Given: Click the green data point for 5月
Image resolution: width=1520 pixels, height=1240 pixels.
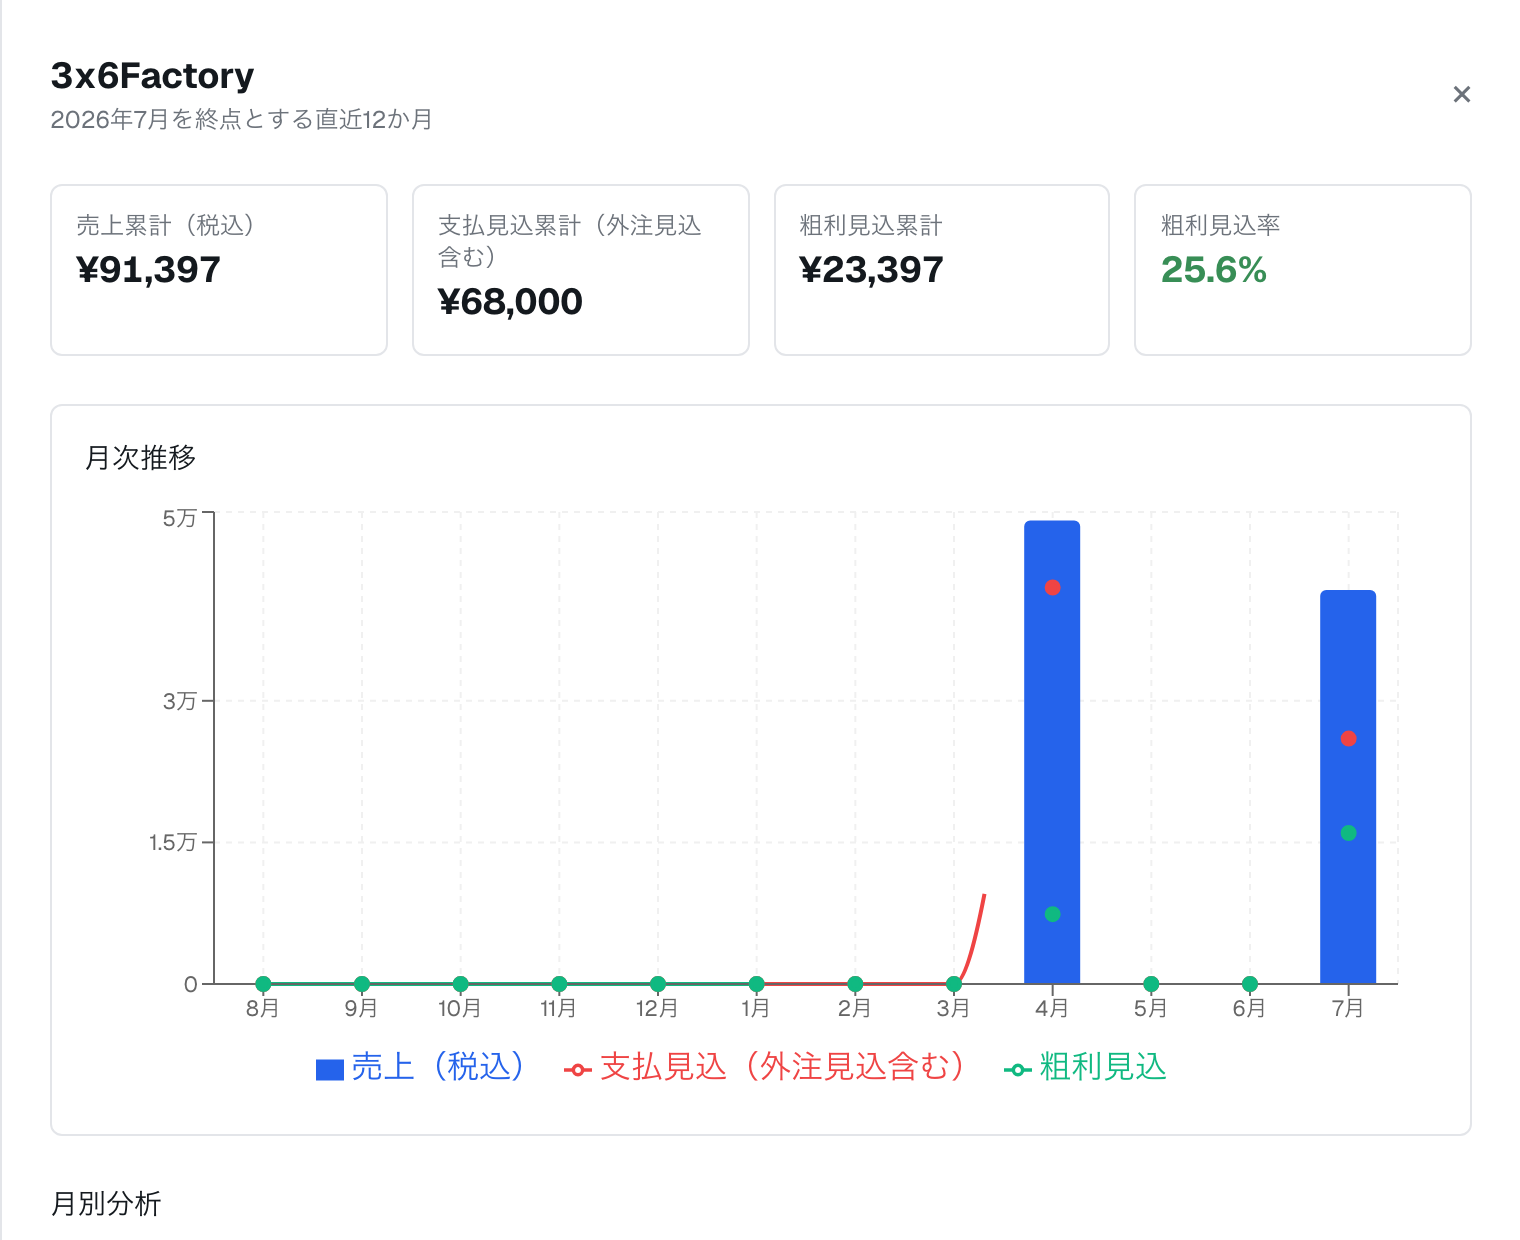Looking at the screenshot, I should point(1151,984).
